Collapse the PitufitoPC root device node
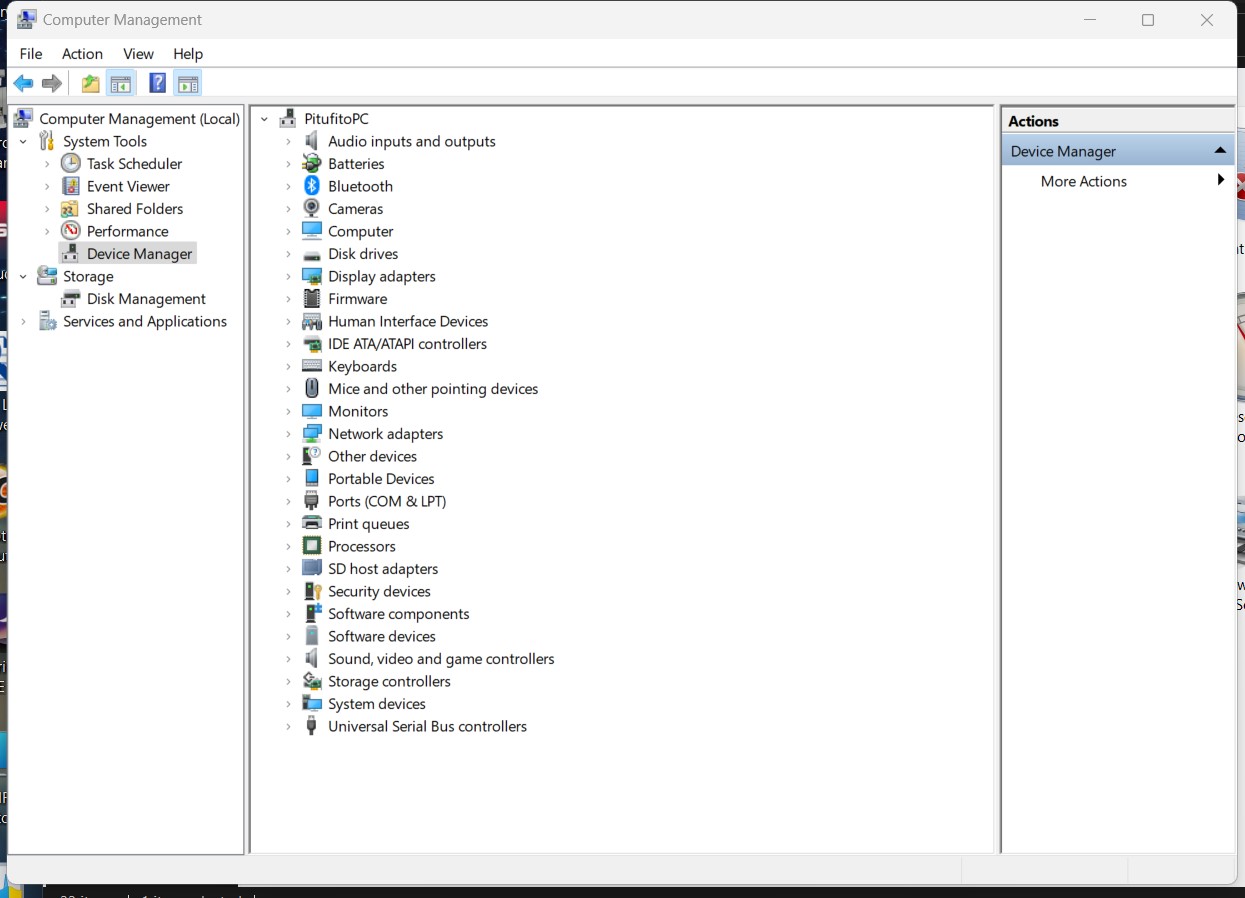The width and height of the screenshot is (1245, 898). (x=265, y=119)
